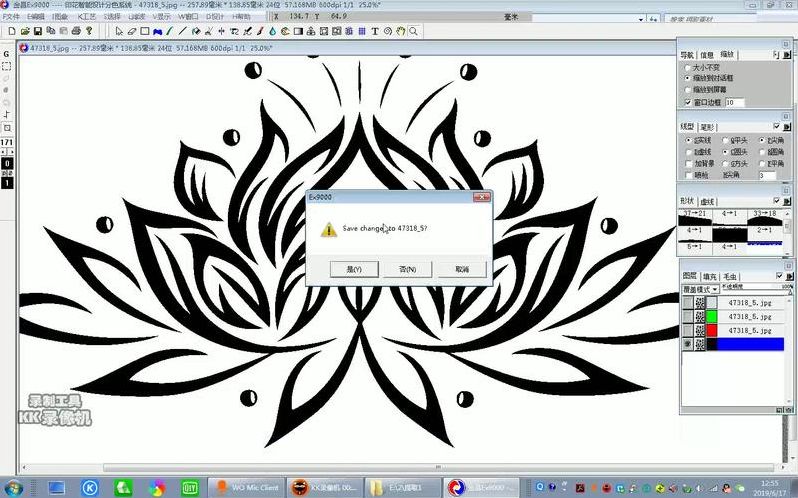Select the Hand pan tool
Screen dimensions: 798x498
tap(400, 31)
